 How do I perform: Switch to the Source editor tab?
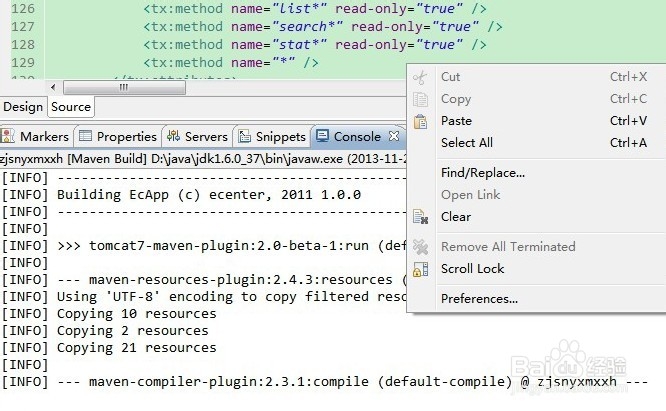pyautogui.click(x=71, y=107)
